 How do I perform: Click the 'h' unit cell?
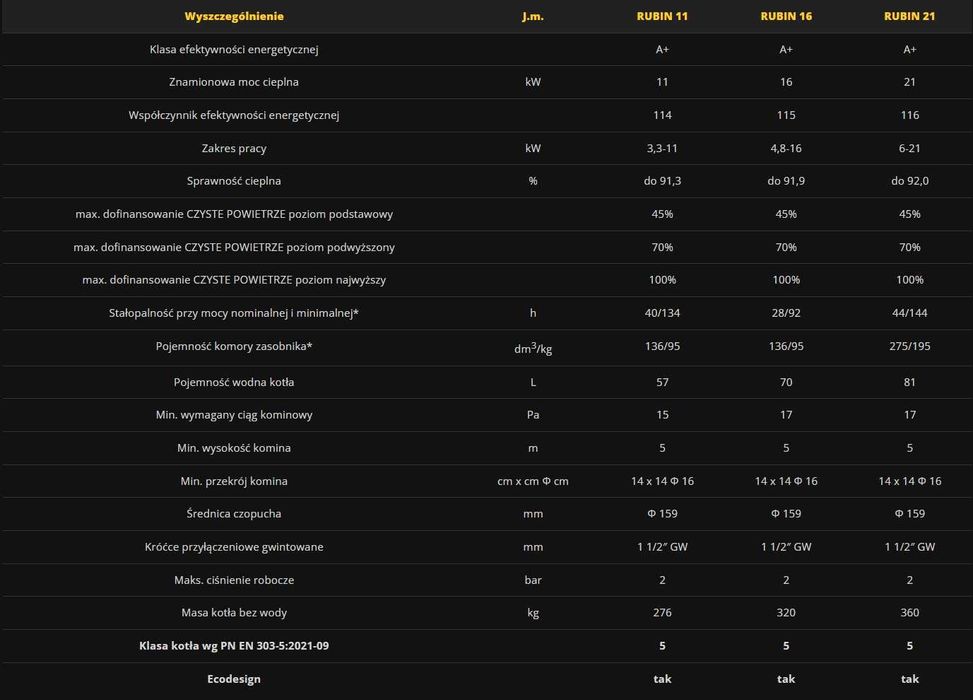(532, 313)
